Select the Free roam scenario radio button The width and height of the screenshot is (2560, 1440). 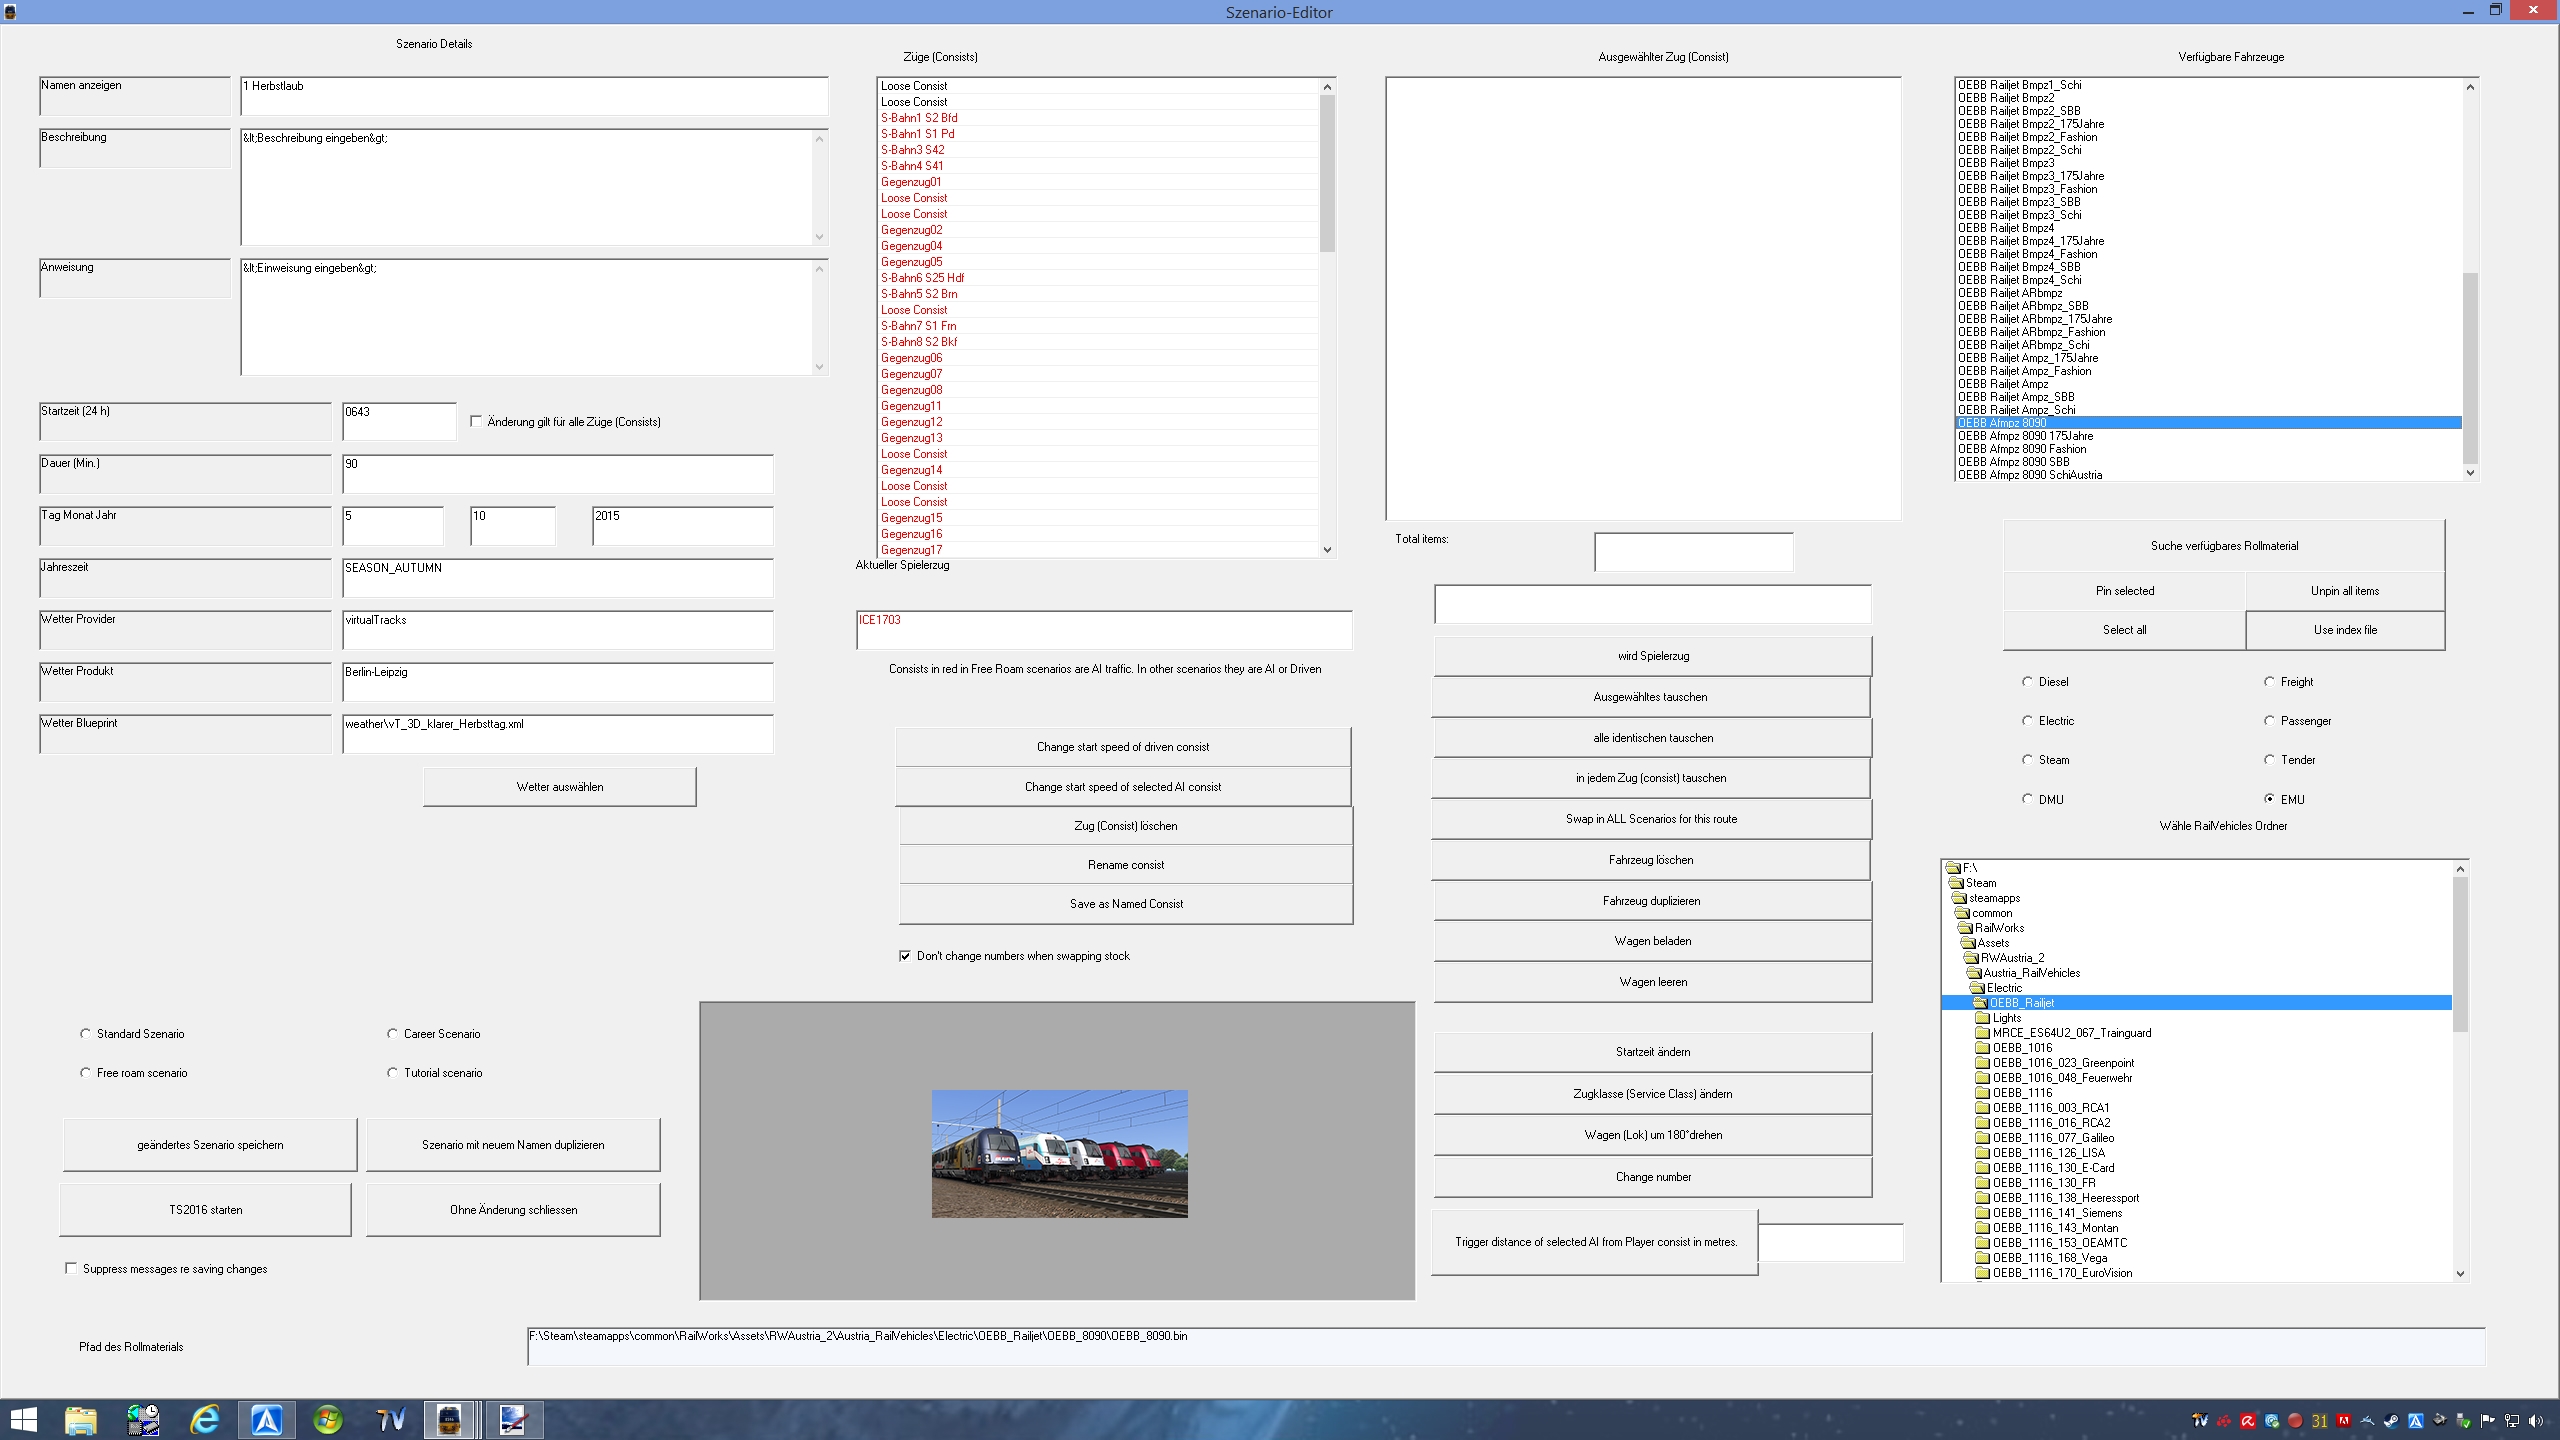[x=86, y=1073]
